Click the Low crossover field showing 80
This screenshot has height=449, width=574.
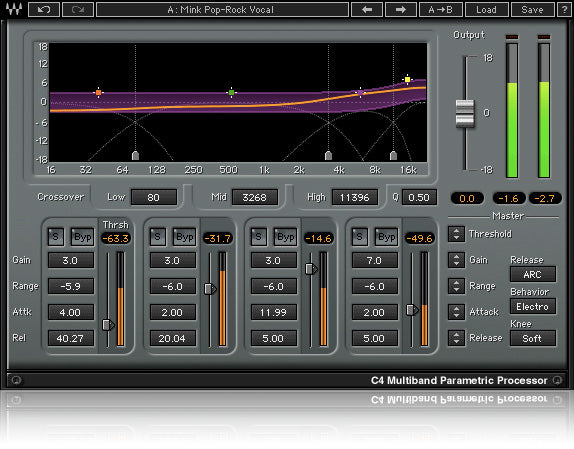[x=154, y=197]
